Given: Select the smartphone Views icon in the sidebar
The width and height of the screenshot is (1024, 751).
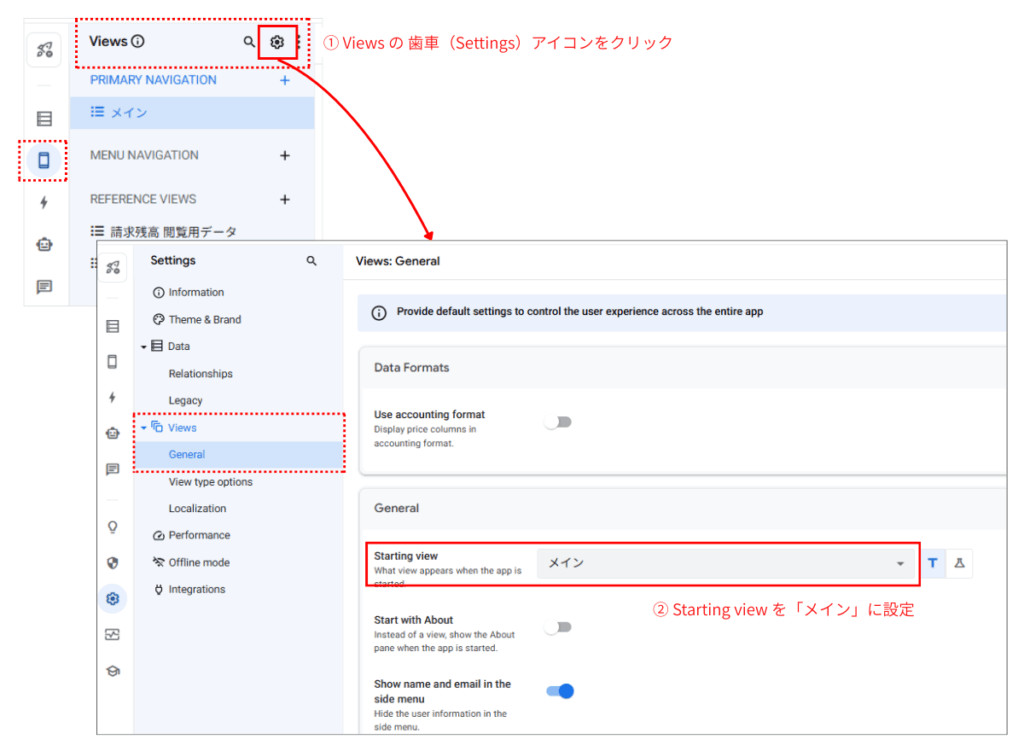Looking at the screenshot, I should point(44,160).
